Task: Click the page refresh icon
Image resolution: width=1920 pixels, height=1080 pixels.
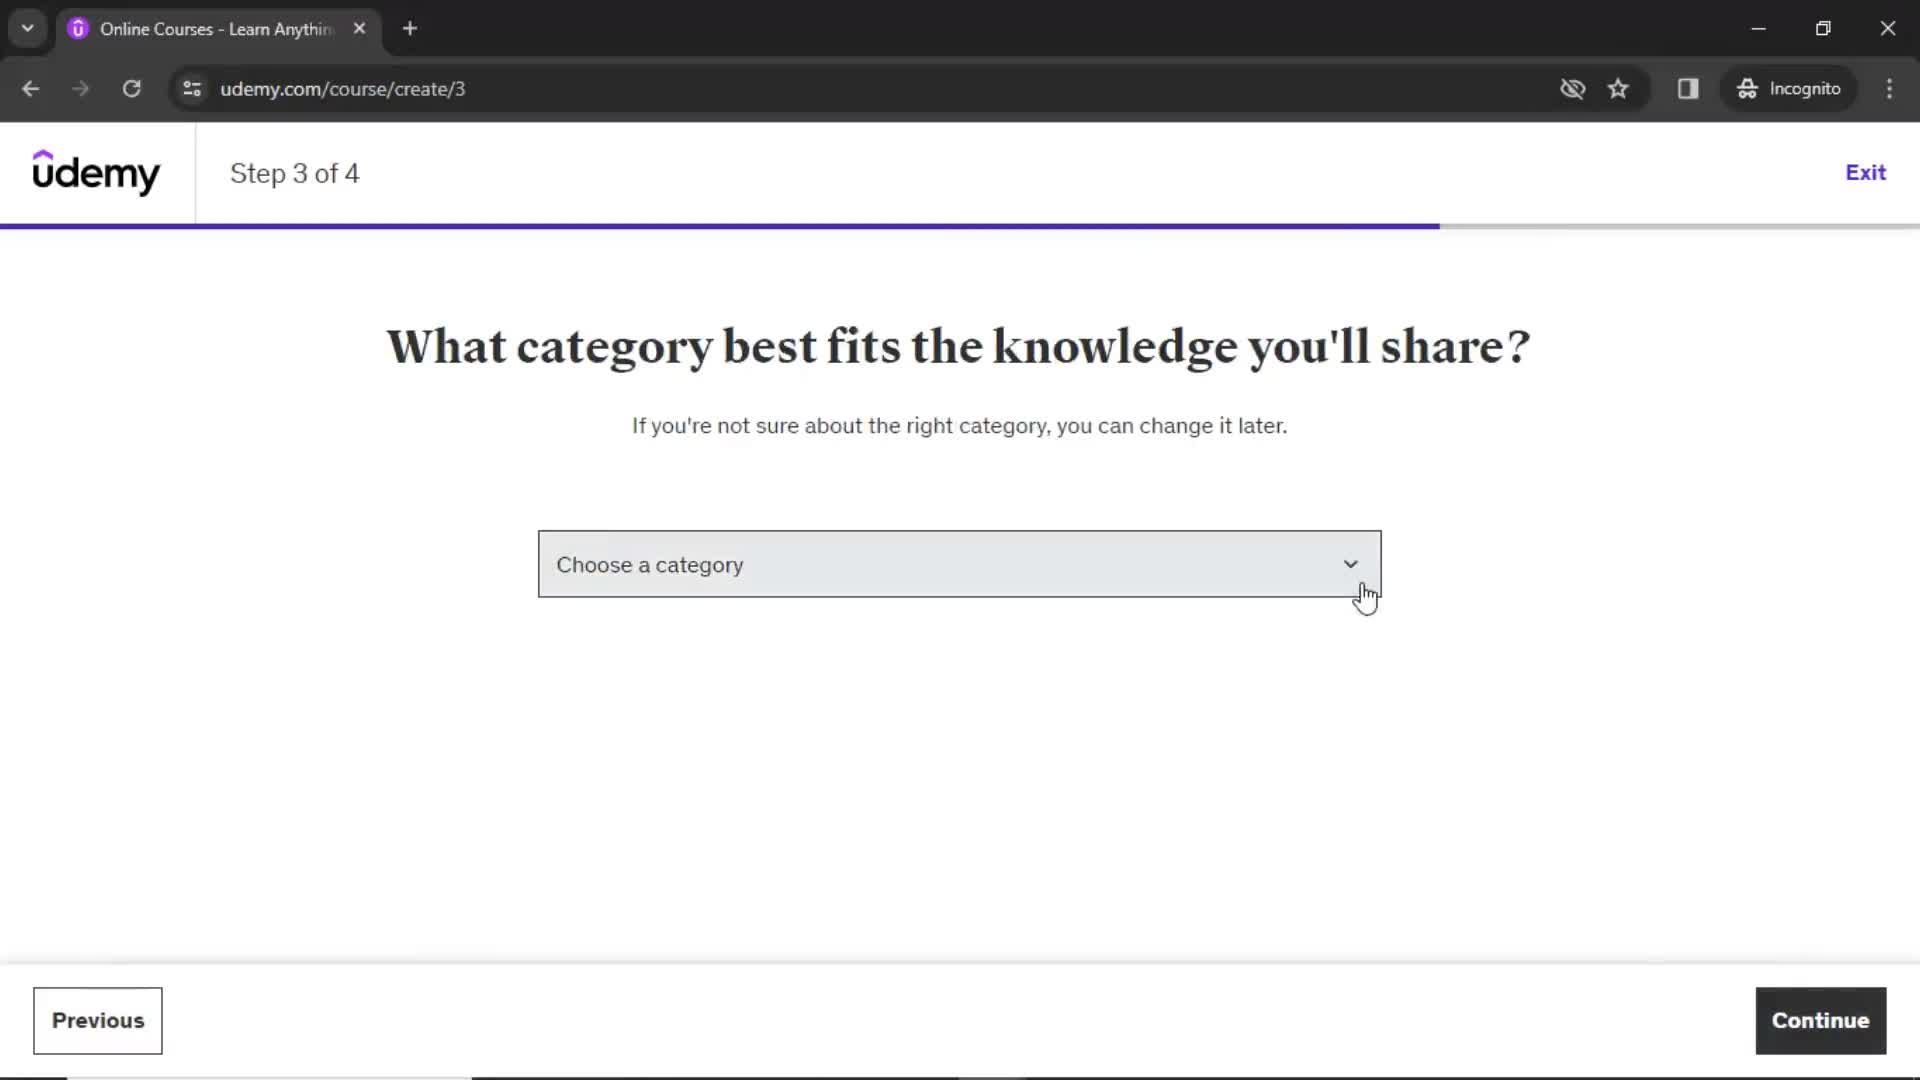Action: coord(132,88)
